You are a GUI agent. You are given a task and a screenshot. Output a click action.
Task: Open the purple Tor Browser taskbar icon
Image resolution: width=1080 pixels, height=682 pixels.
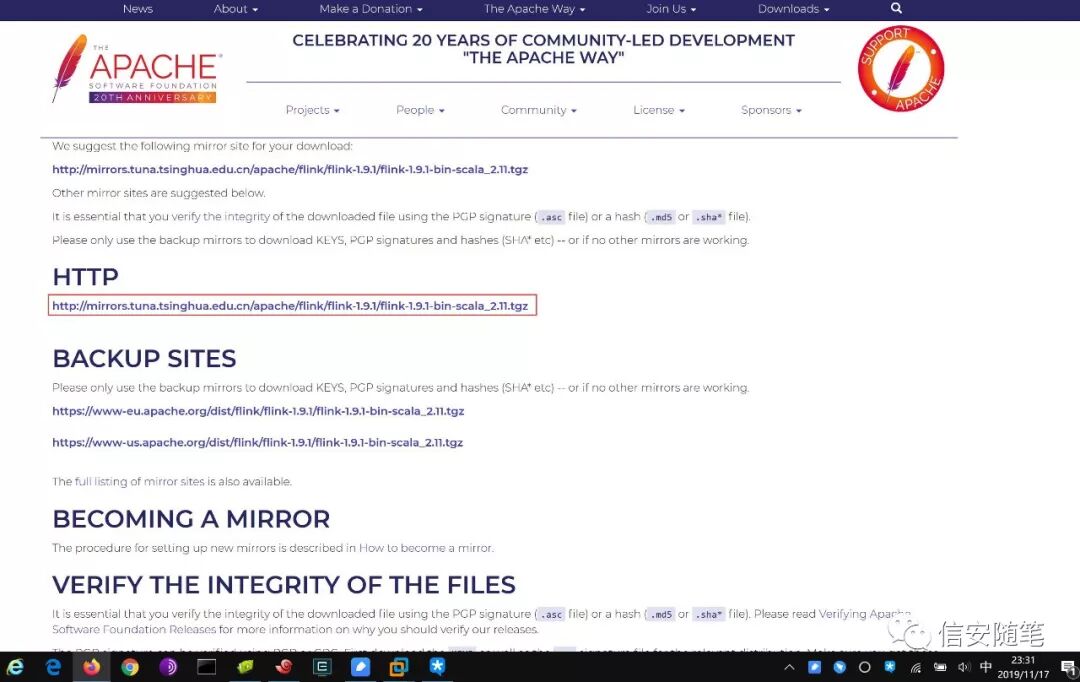pyautogui.click(x=168, y=667)
